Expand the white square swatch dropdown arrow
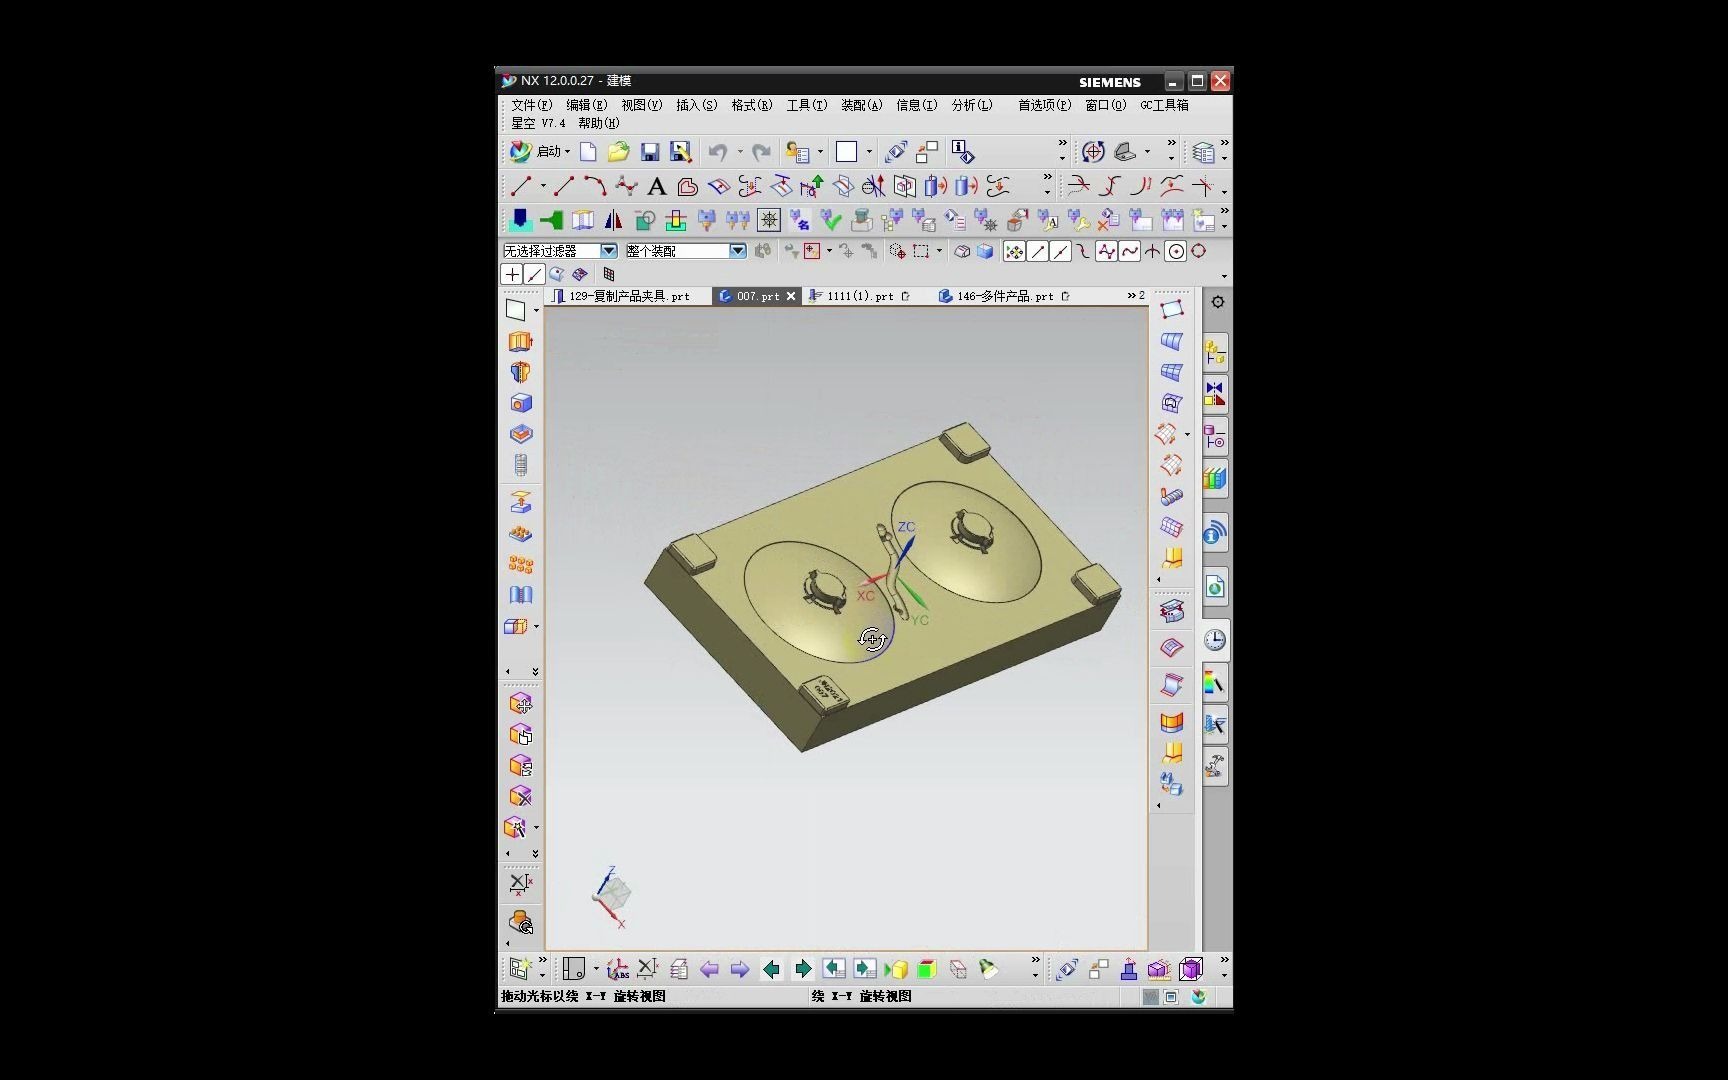Viewport: 1728px width, 1080px height. [869, 153]
